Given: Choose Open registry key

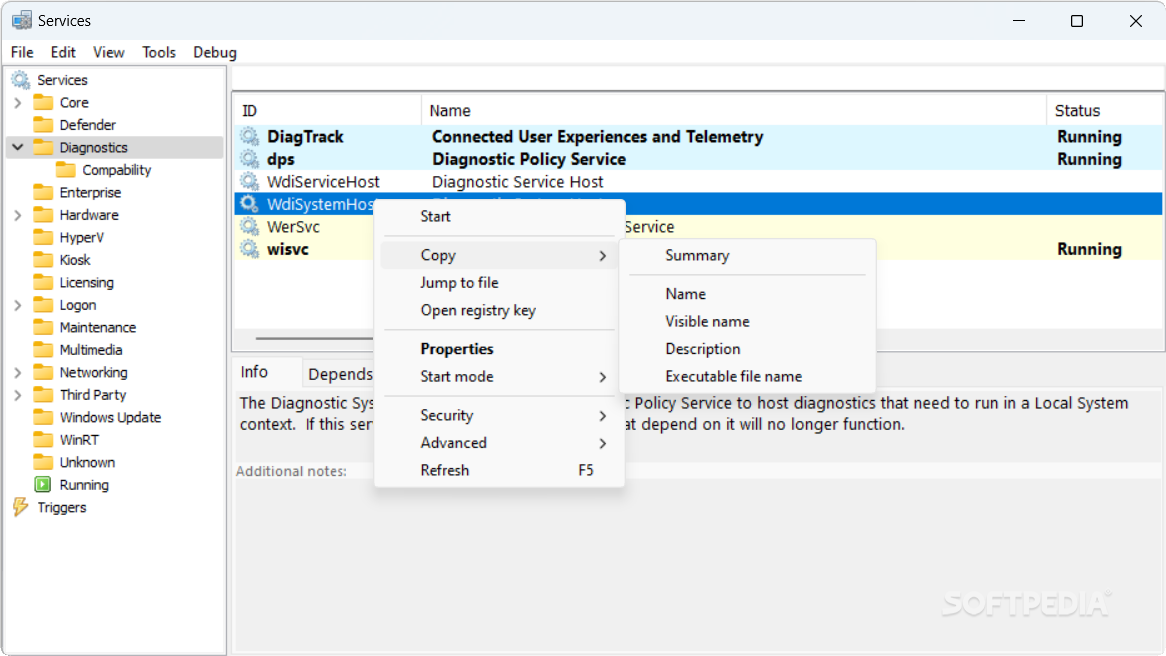Looking at the screenshot, I should pyautogui.click(x=499, y=310).
